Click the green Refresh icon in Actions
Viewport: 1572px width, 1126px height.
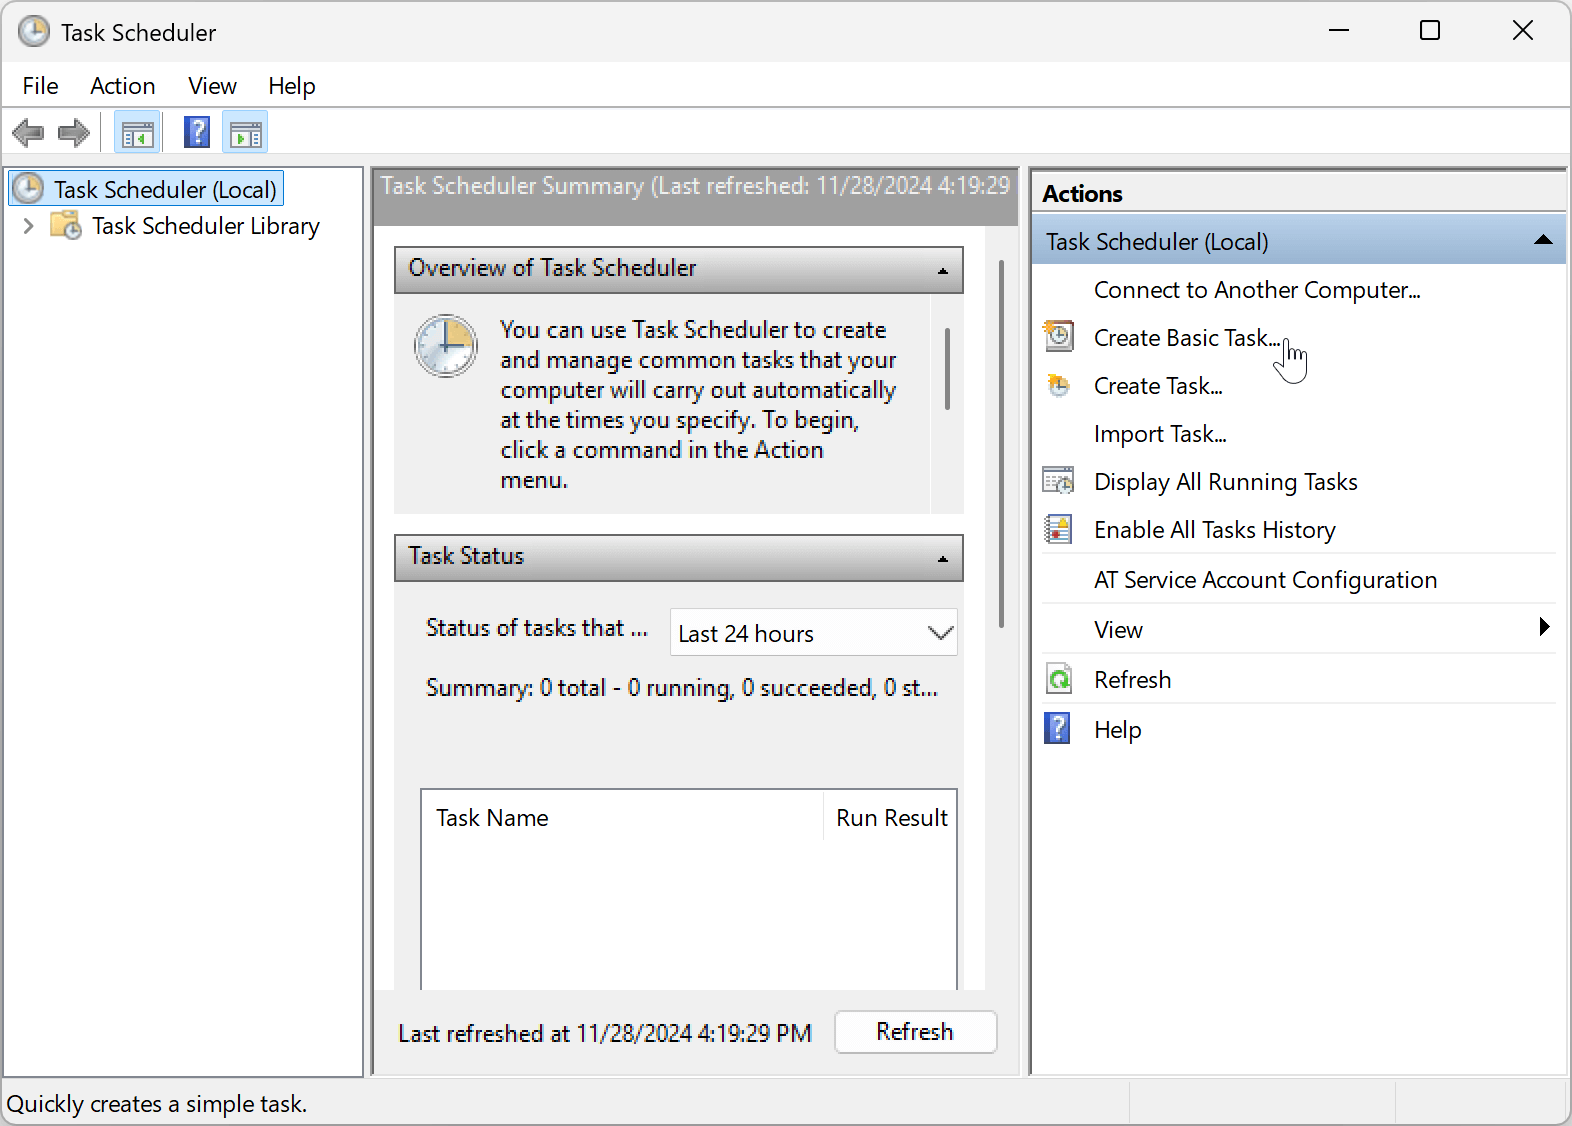tap(1059, 679)
